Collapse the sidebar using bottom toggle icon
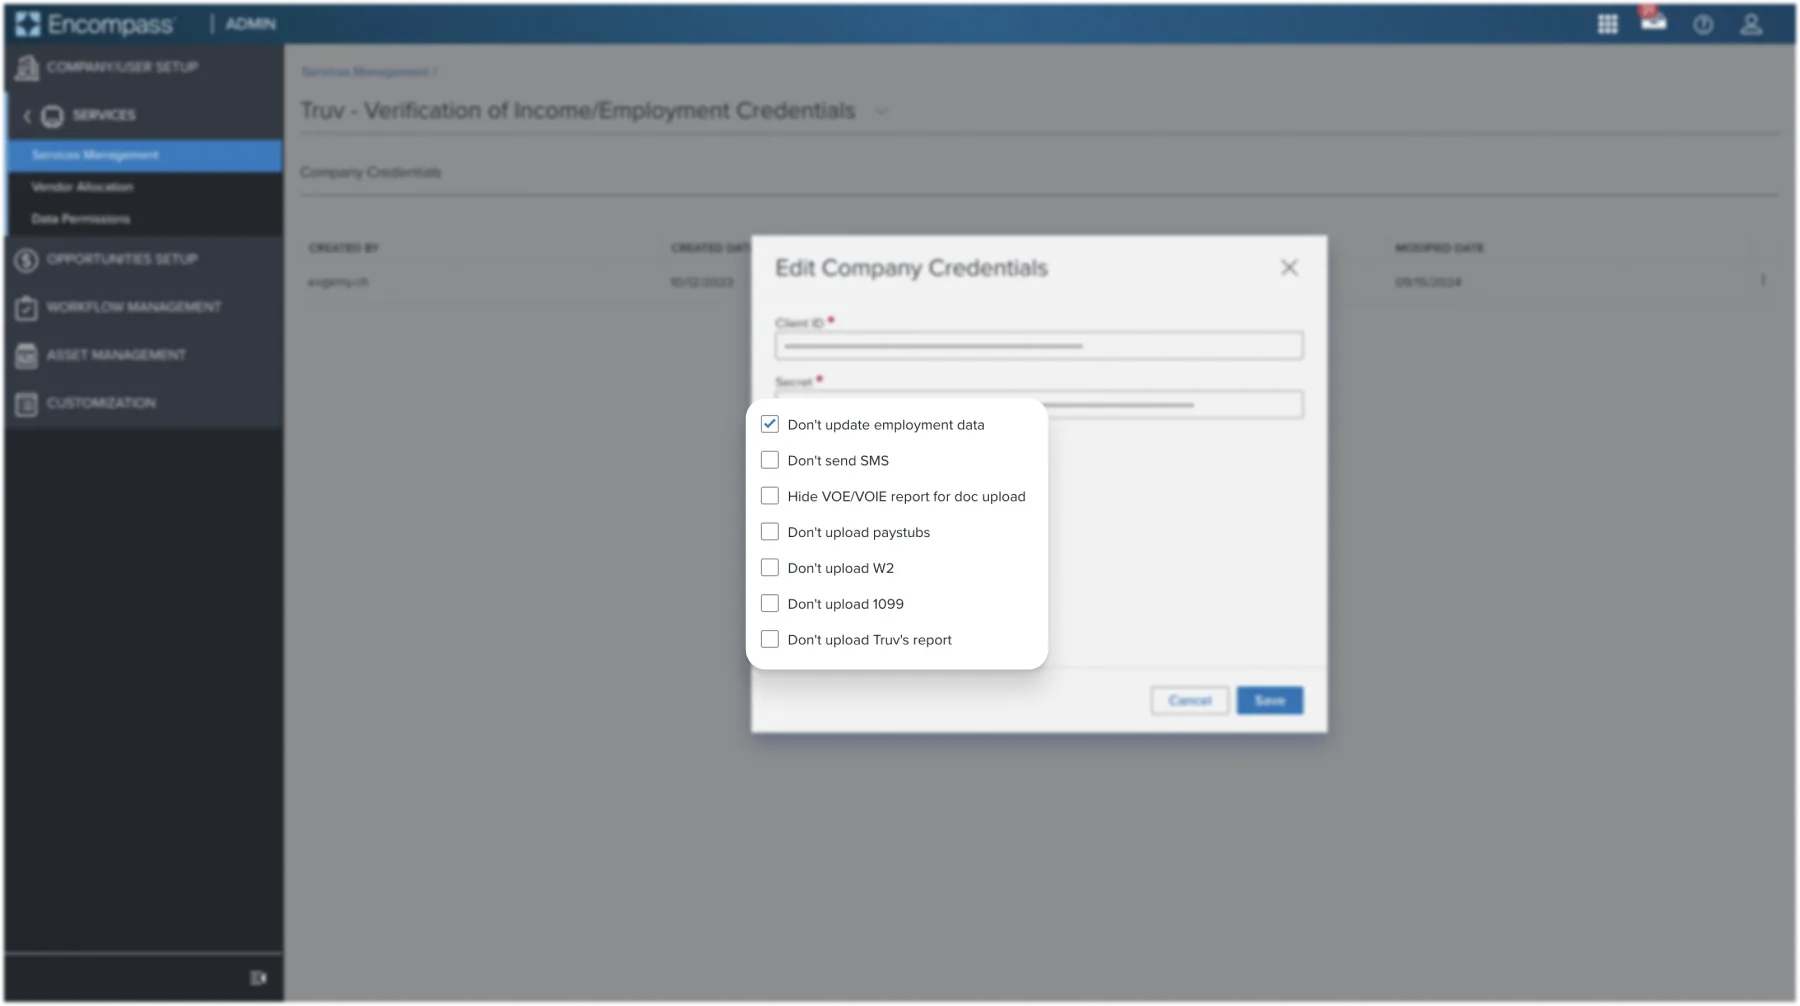1800x1006 pixels. (x=258, y=978)
